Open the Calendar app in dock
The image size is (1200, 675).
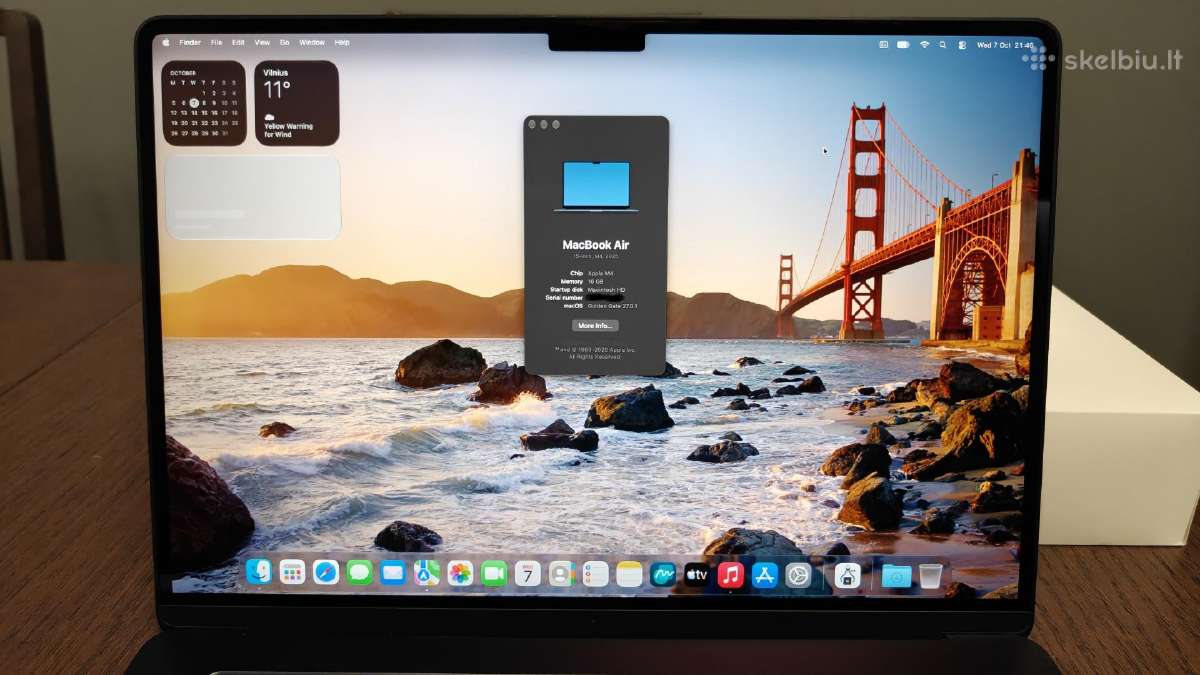click(528, 573)
